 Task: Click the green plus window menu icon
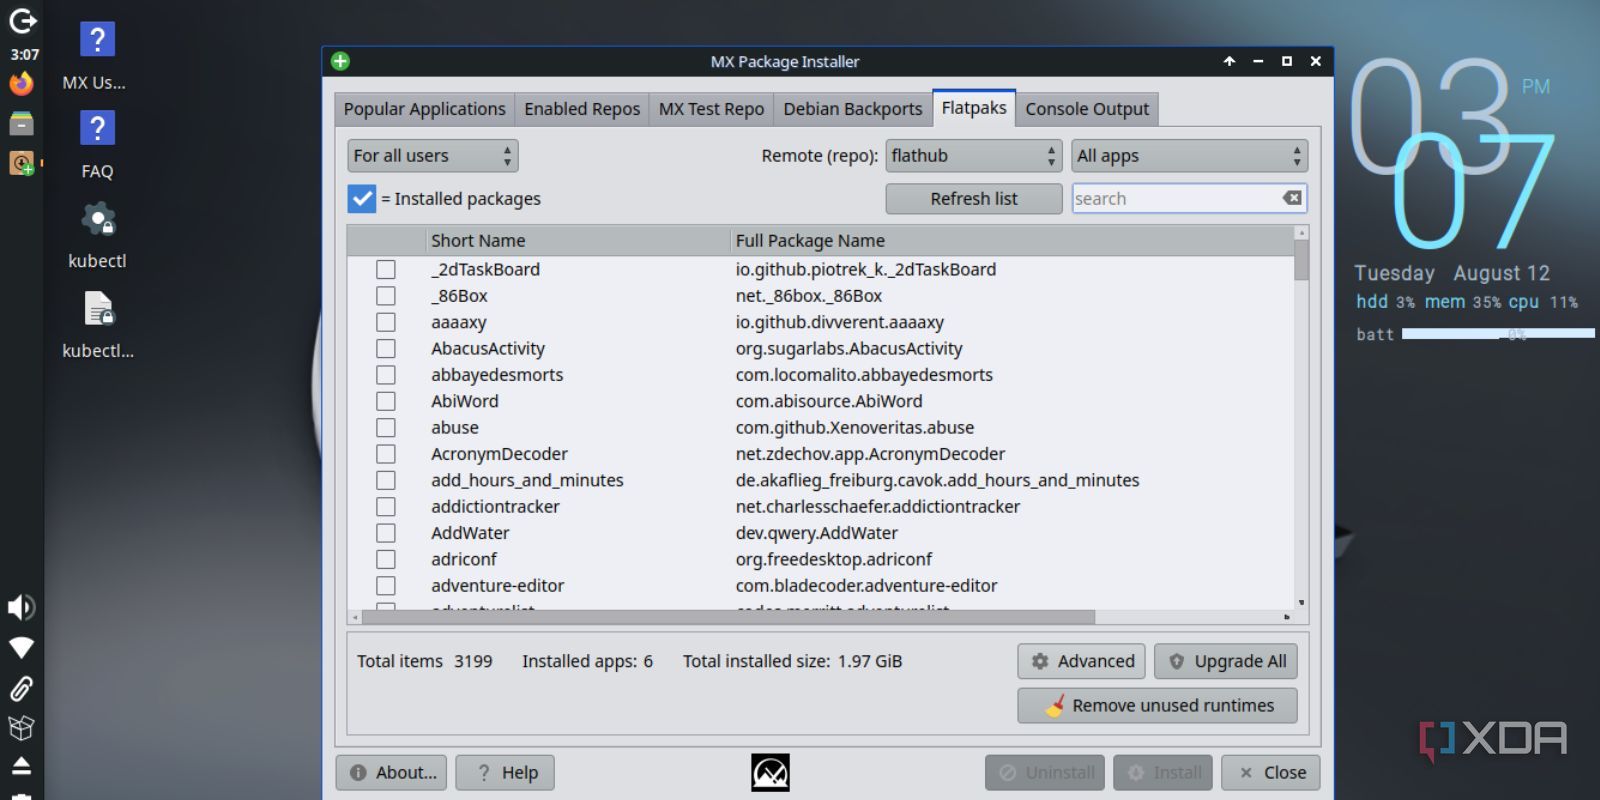click(340, 61)
